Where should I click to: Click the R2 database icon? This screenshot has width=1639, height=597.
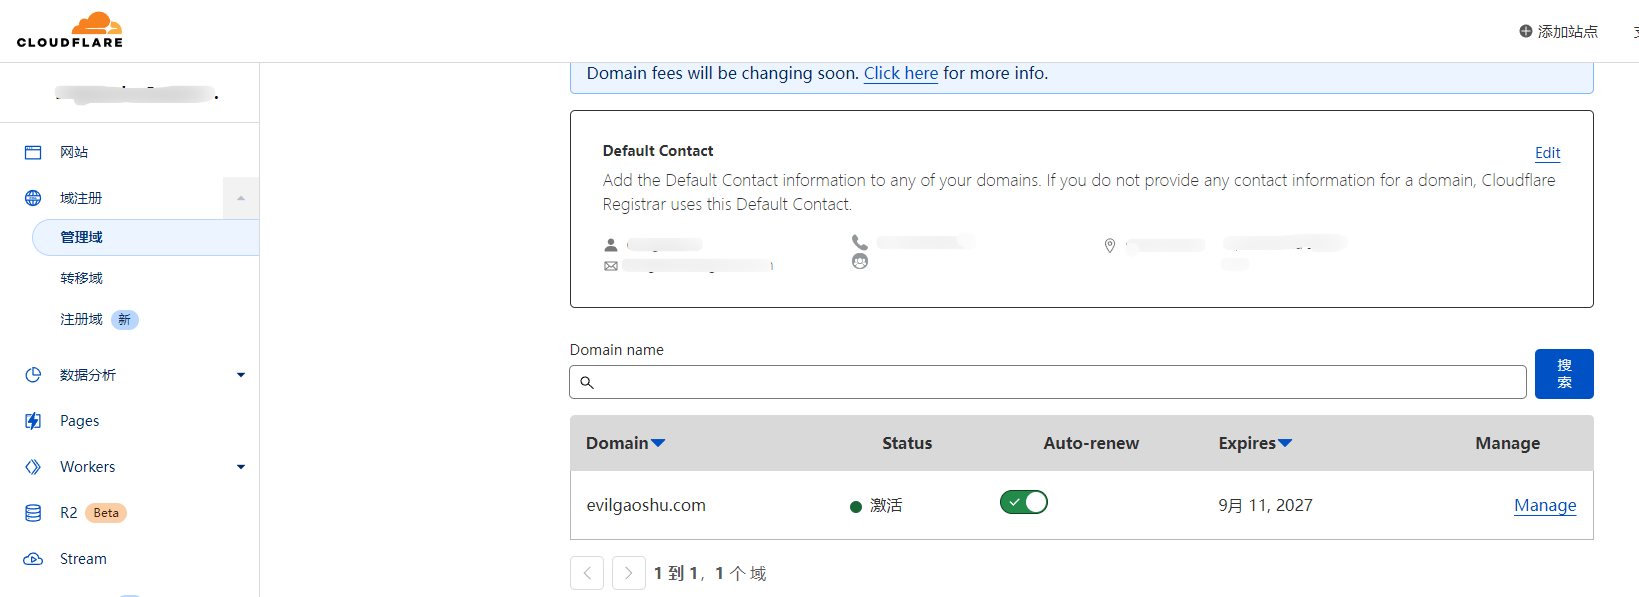(x=33, y=513)
